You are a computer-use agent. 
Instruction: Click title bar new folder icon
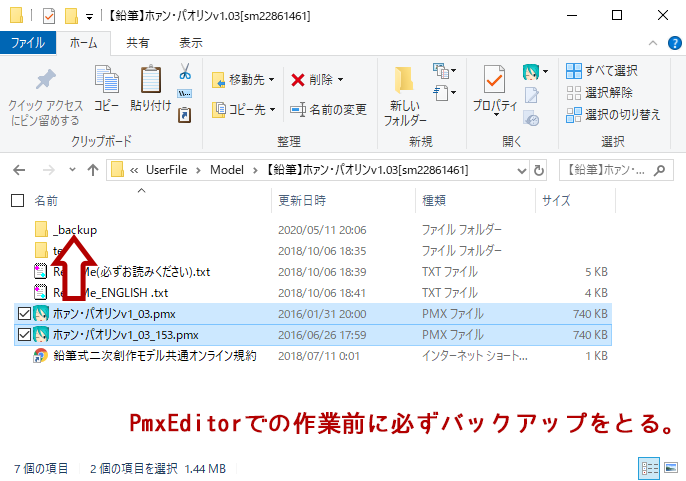click(71, 16)
